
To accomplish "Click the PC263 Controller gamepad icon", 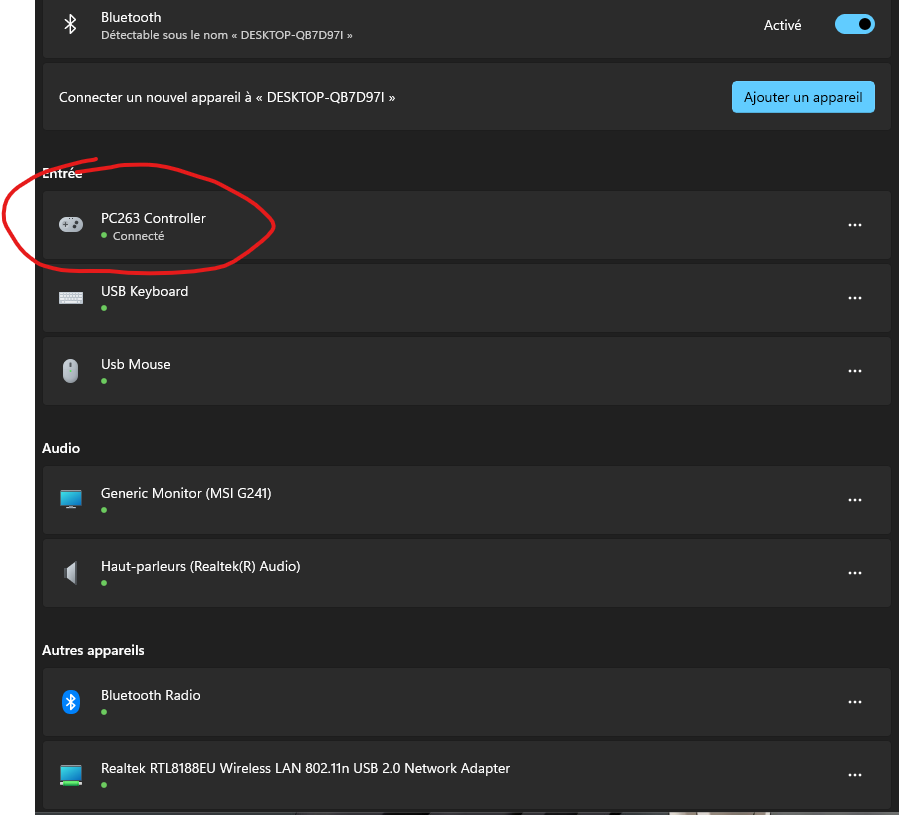I will tap(71, 224).
